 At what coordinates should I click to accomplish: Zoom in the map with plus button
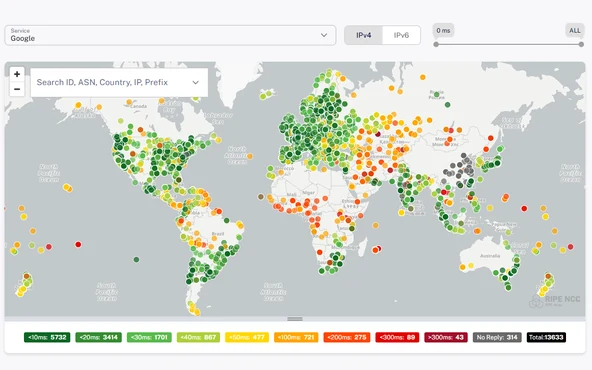click(x=17, y=74)
